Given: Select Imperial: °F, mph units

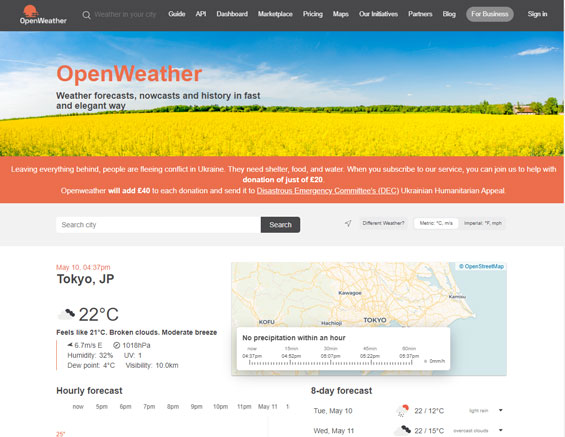Looking at the screenshot, I should [482, 223].
